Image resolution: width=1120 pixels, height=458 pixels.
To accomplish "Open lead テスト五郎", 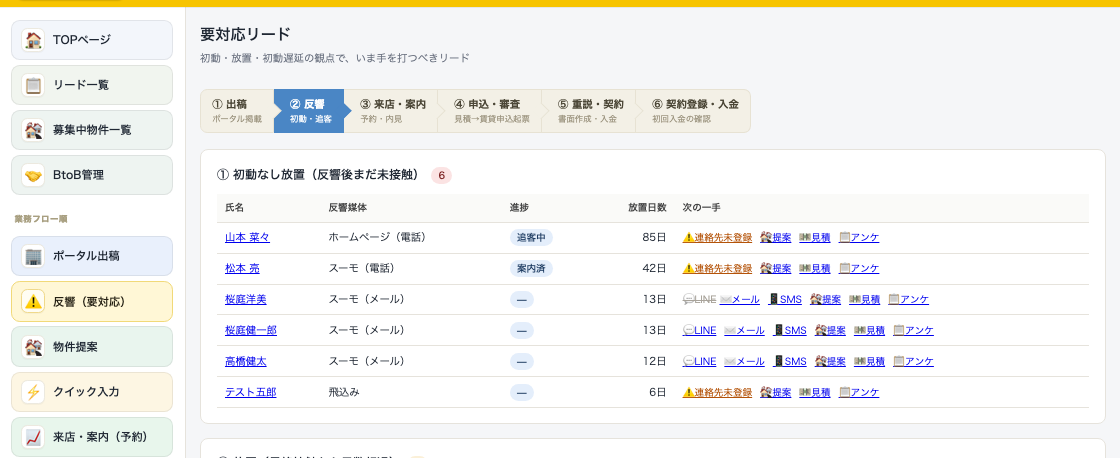I will pyautogui.click(x=251, y=392).
